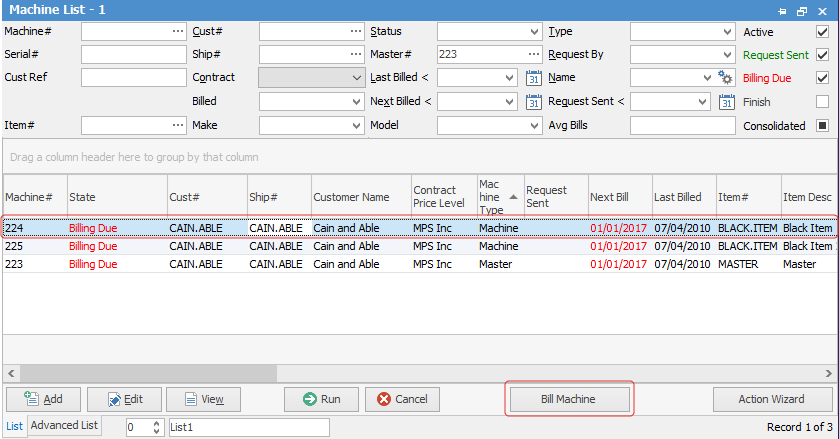Uncheck the Billing Due checkbox
This screenshot has width=839, height=439.
pyautogui.click(x=822, y=78)
